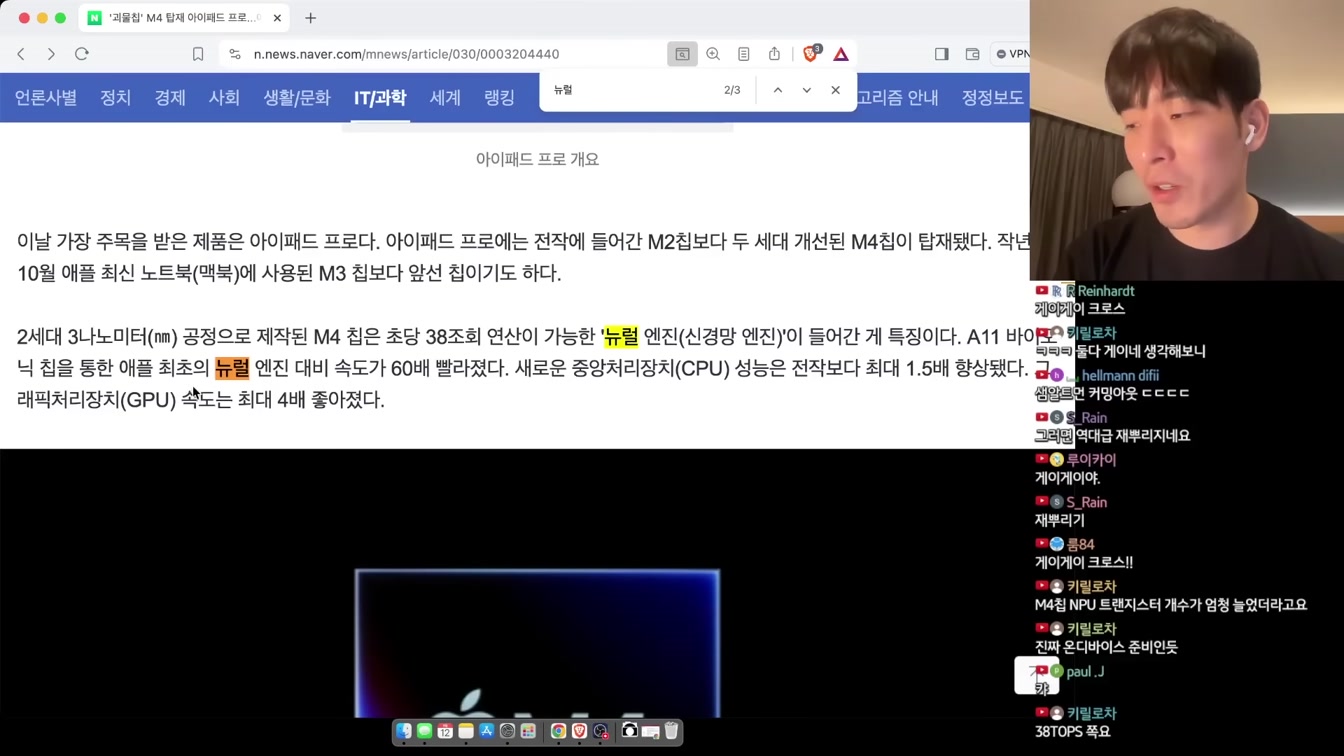
Task: Open the 생활/문화 news section
Action: coord(297,98)
